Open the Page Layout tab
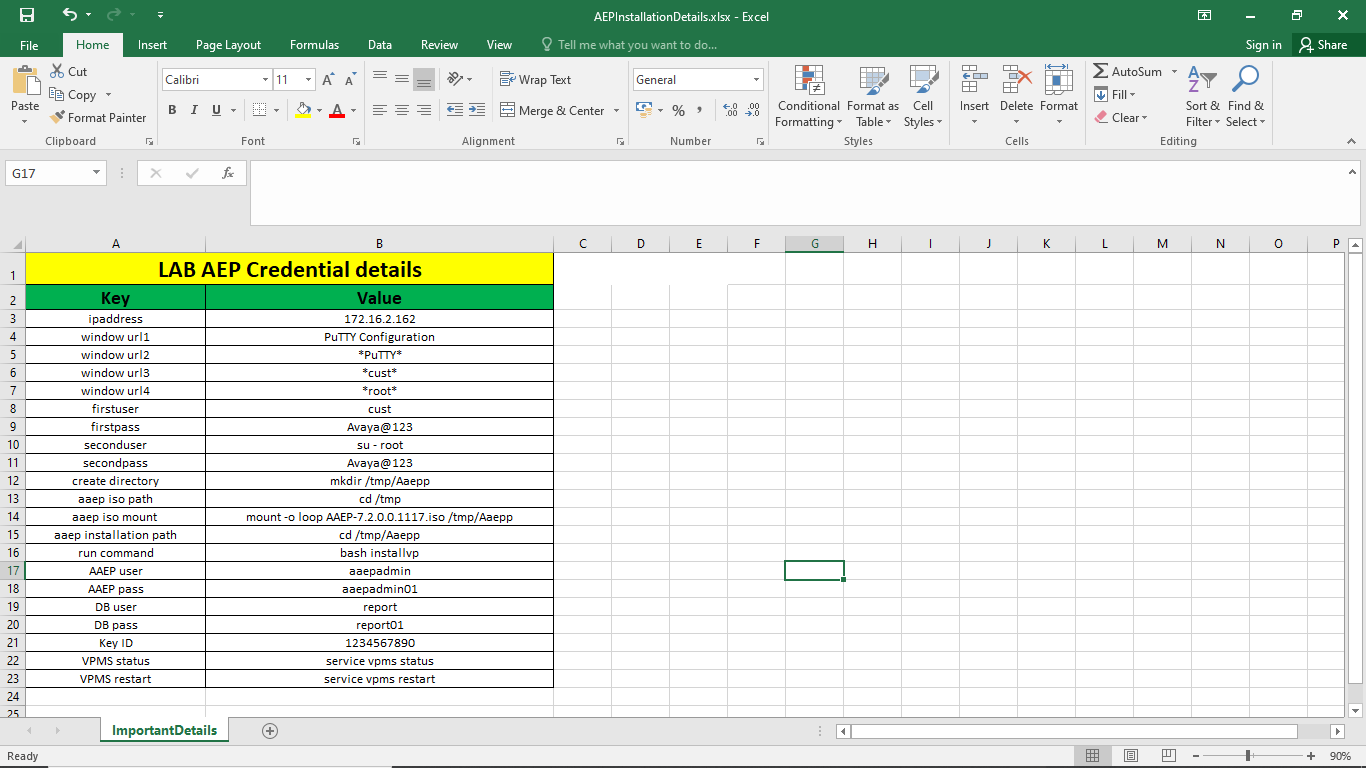 pyautogui.click(x=228, y=45)
